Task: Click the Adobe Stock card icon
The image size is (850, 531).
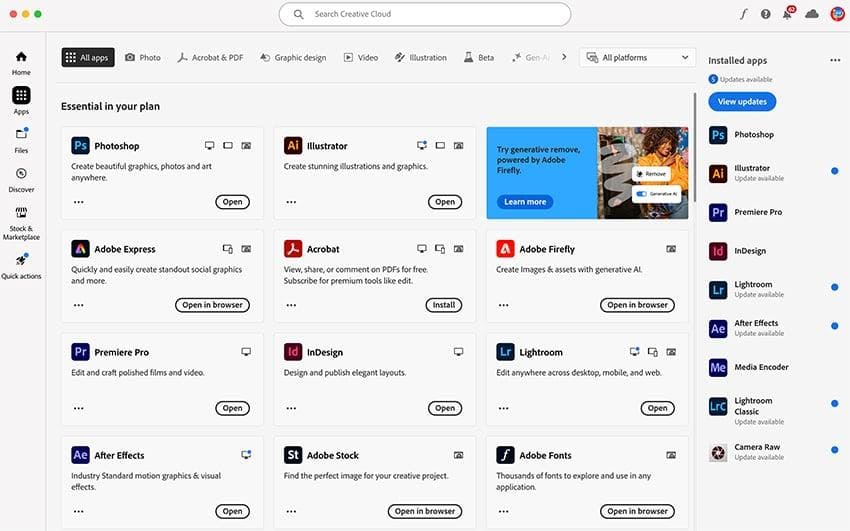Action: 293,455
